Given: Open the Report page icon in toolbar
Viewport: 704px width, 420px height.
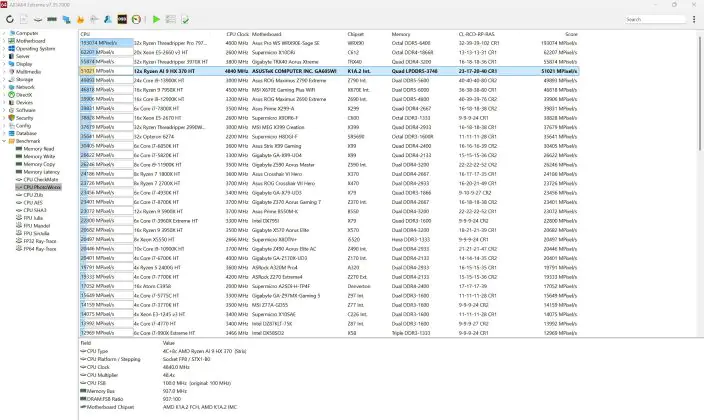Looking at the screenshot, I should click(24, 19).
